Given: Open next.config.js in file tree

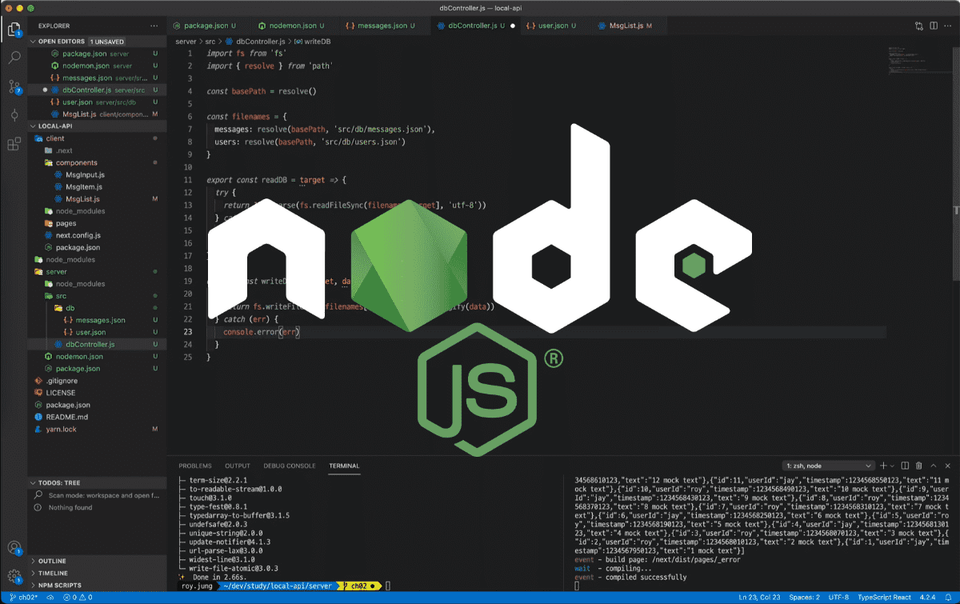Looking at the screenshot, I should point(97,235).
